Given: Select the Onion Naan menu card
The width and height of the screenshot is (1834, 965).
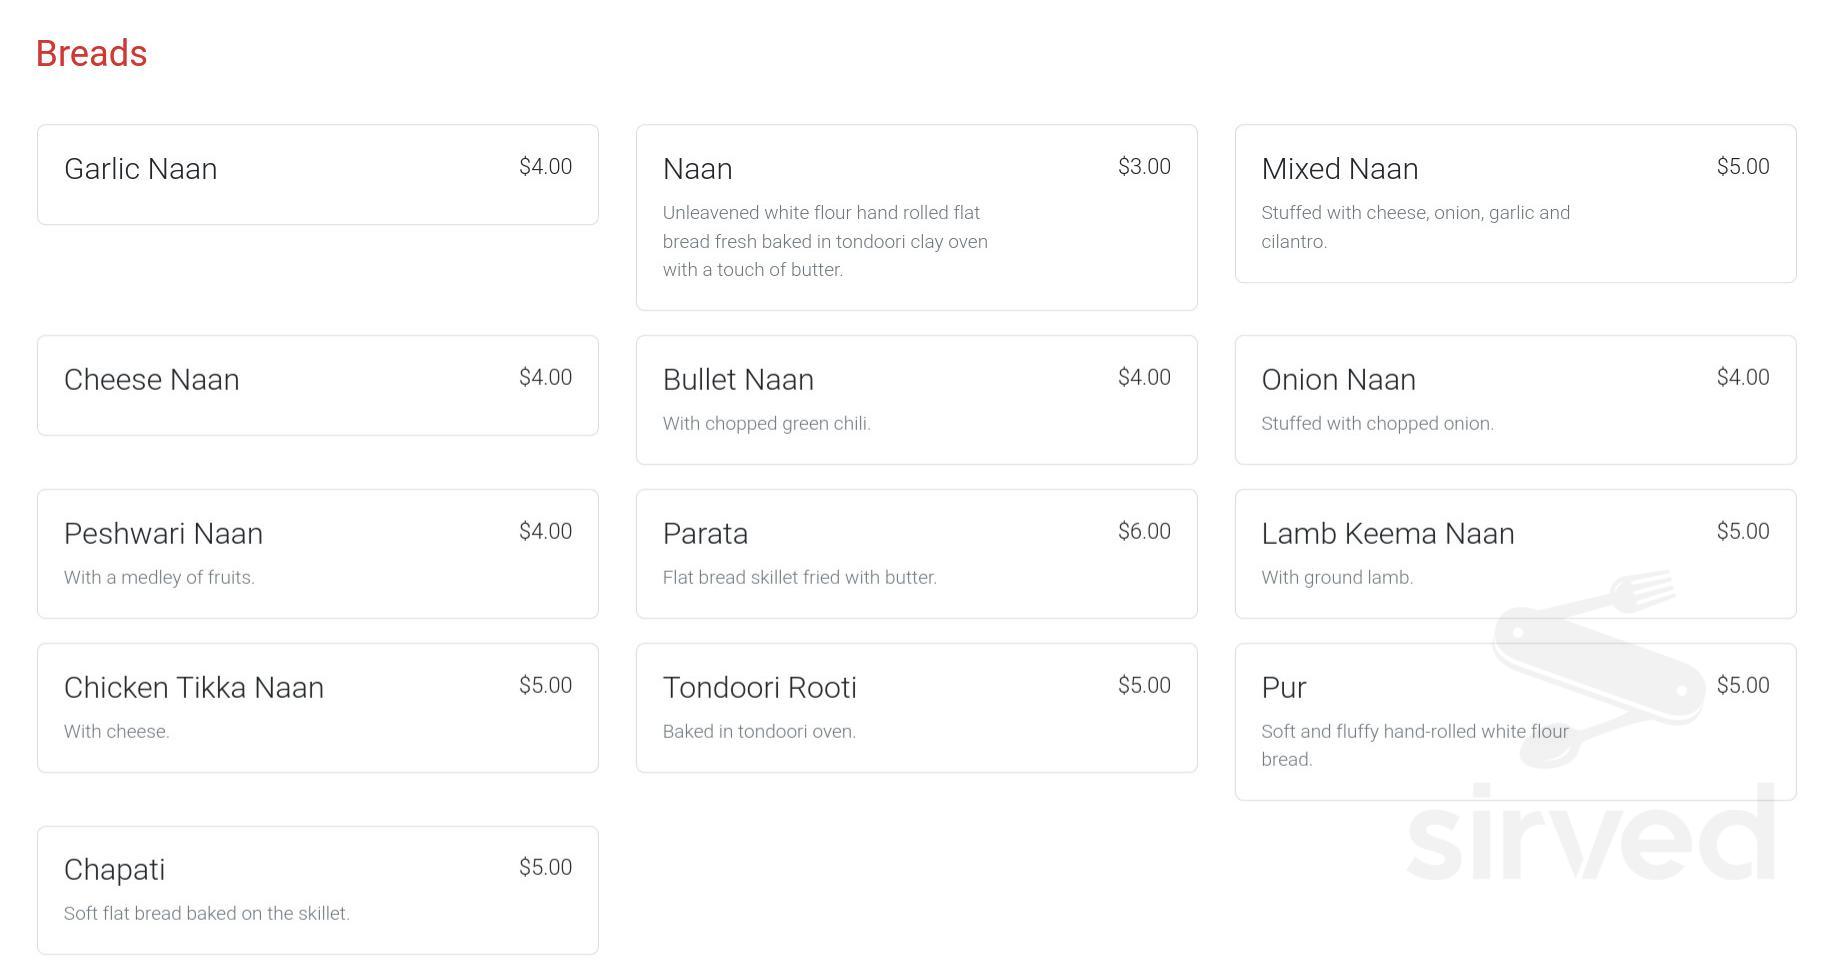Looking at the screenshot, I should pyautogui.click(x=1513, y=399).
